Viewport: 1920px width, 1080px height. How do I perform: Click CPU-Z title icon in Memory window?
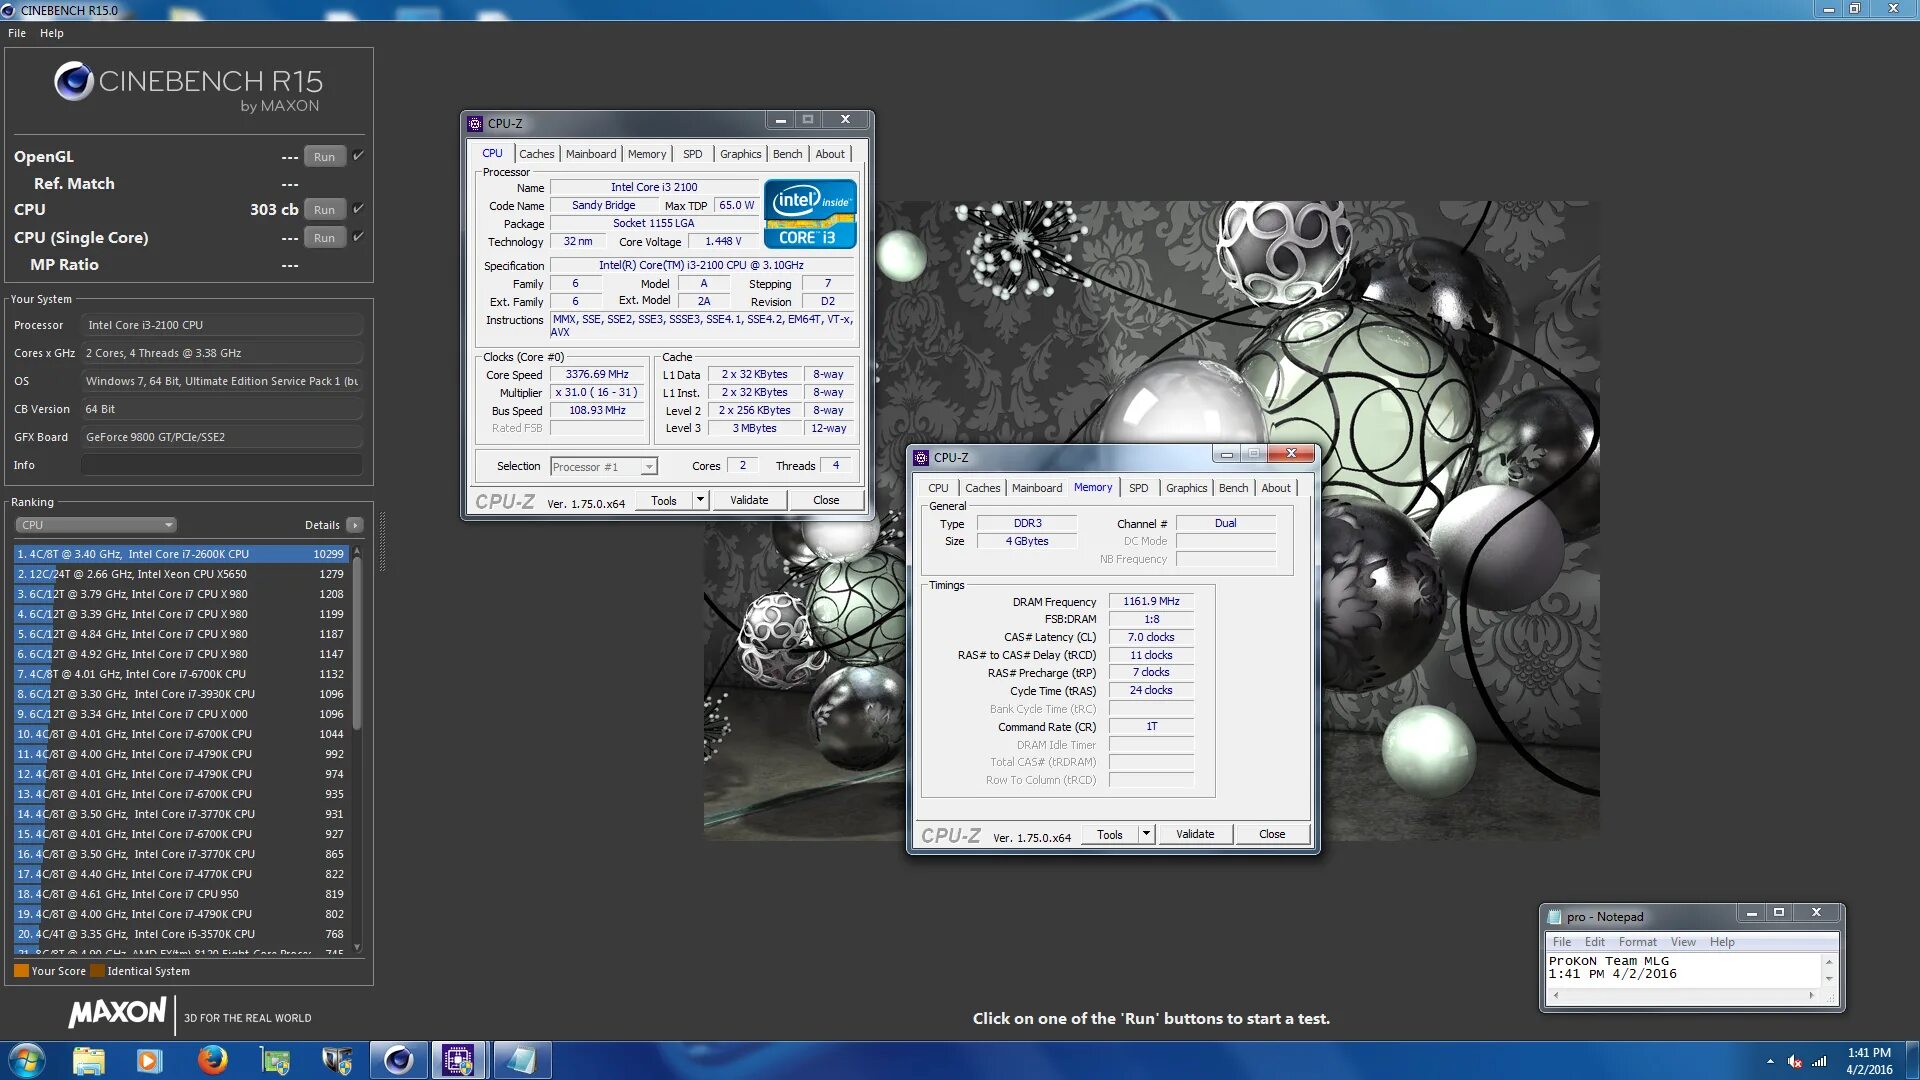[x=921, y=458]
